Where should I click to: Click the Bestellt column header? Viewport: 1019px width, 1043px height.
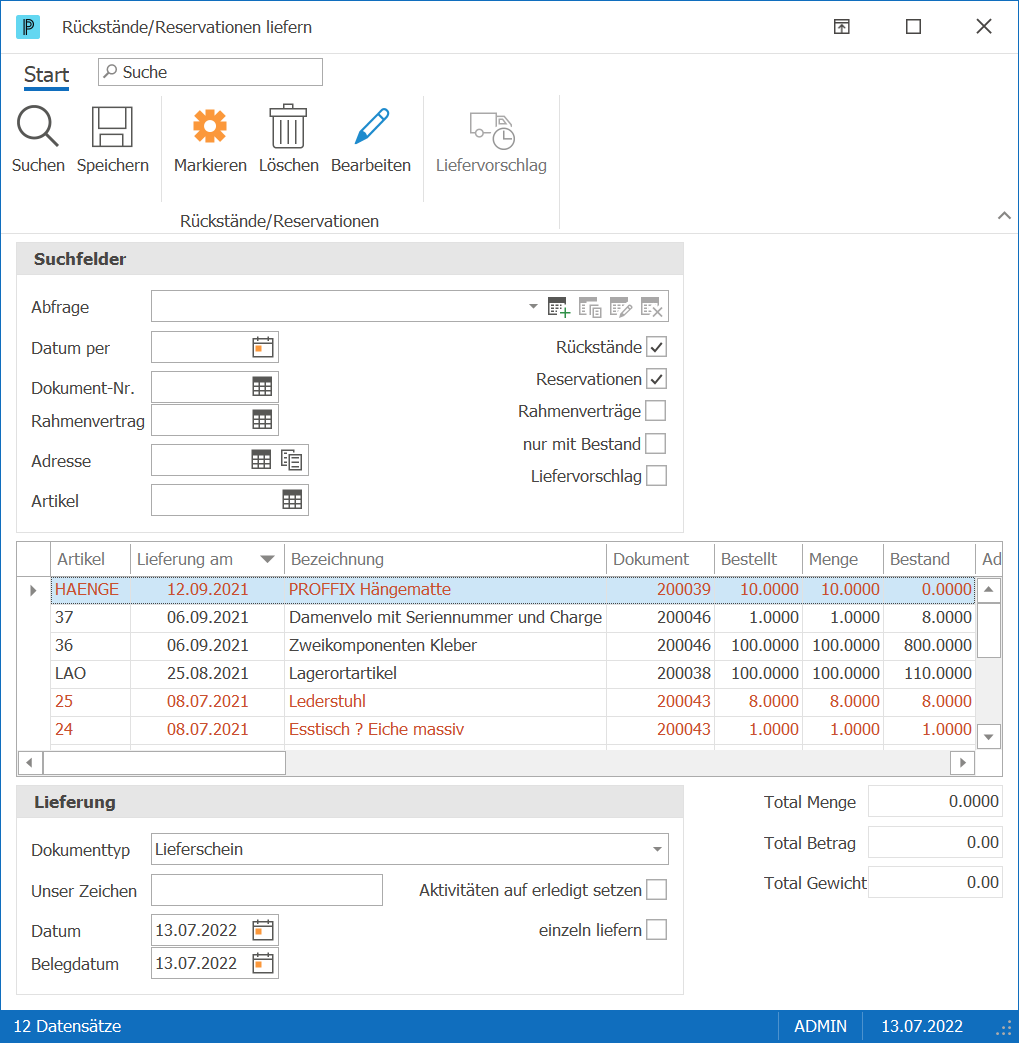tap(758, 559)
